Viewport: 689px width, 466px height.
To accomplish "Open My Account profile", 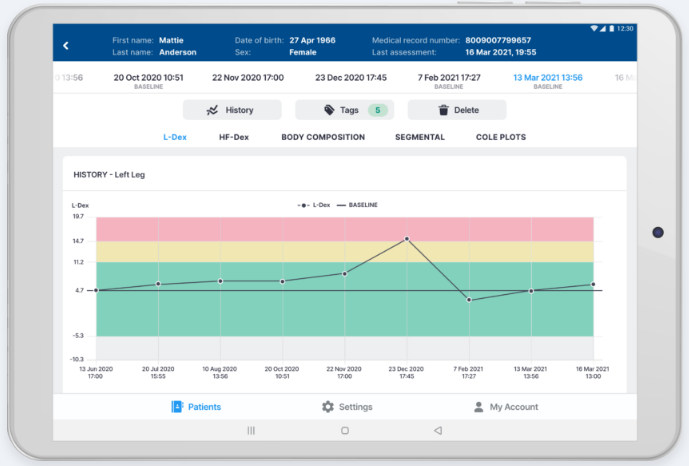I will click(505, 407).
